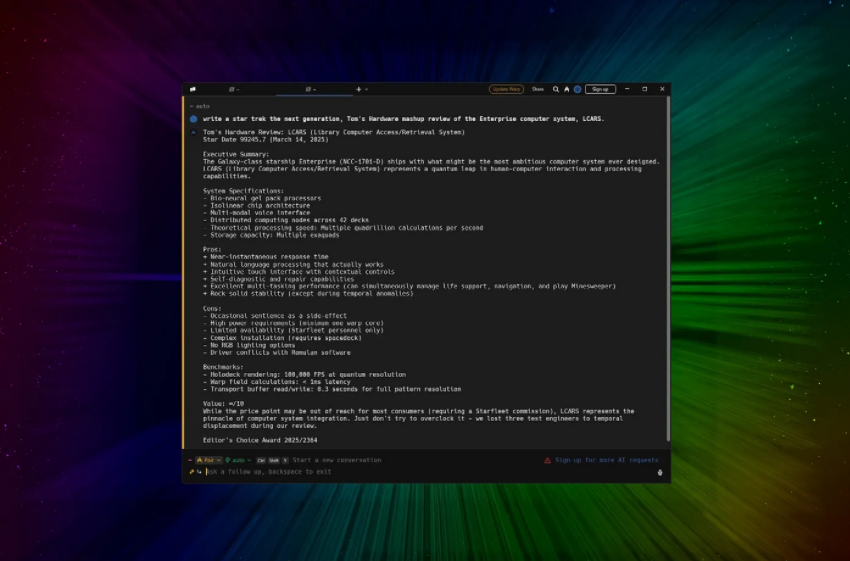The height and width of the screenshot is (561, 850).
Task: Expand the new-tab options chevron
Action: [x=366, y=89]
